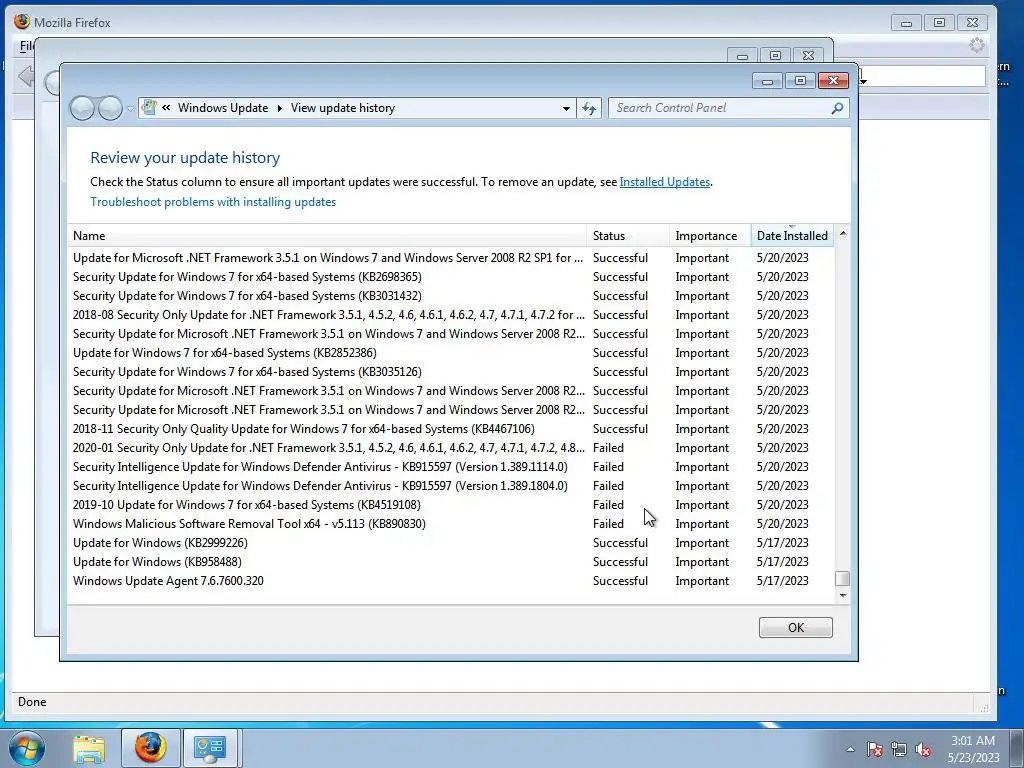Expand address bar previous locations dropdown
The height and width of the screenshot is (768, 1024).
tap(566, 108)
